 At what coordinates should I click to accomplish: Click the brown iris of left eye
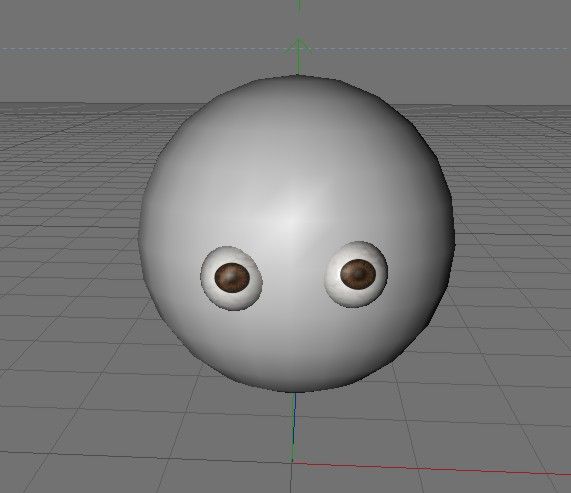pyautogui.click(x=232, y=278)
